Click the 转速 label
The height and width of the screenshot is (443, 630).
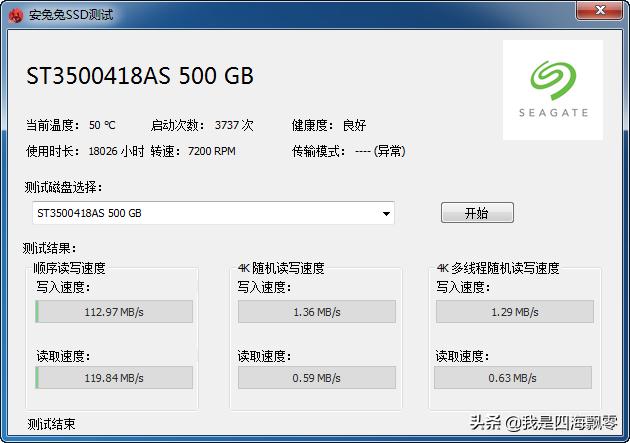click(164, 151)
